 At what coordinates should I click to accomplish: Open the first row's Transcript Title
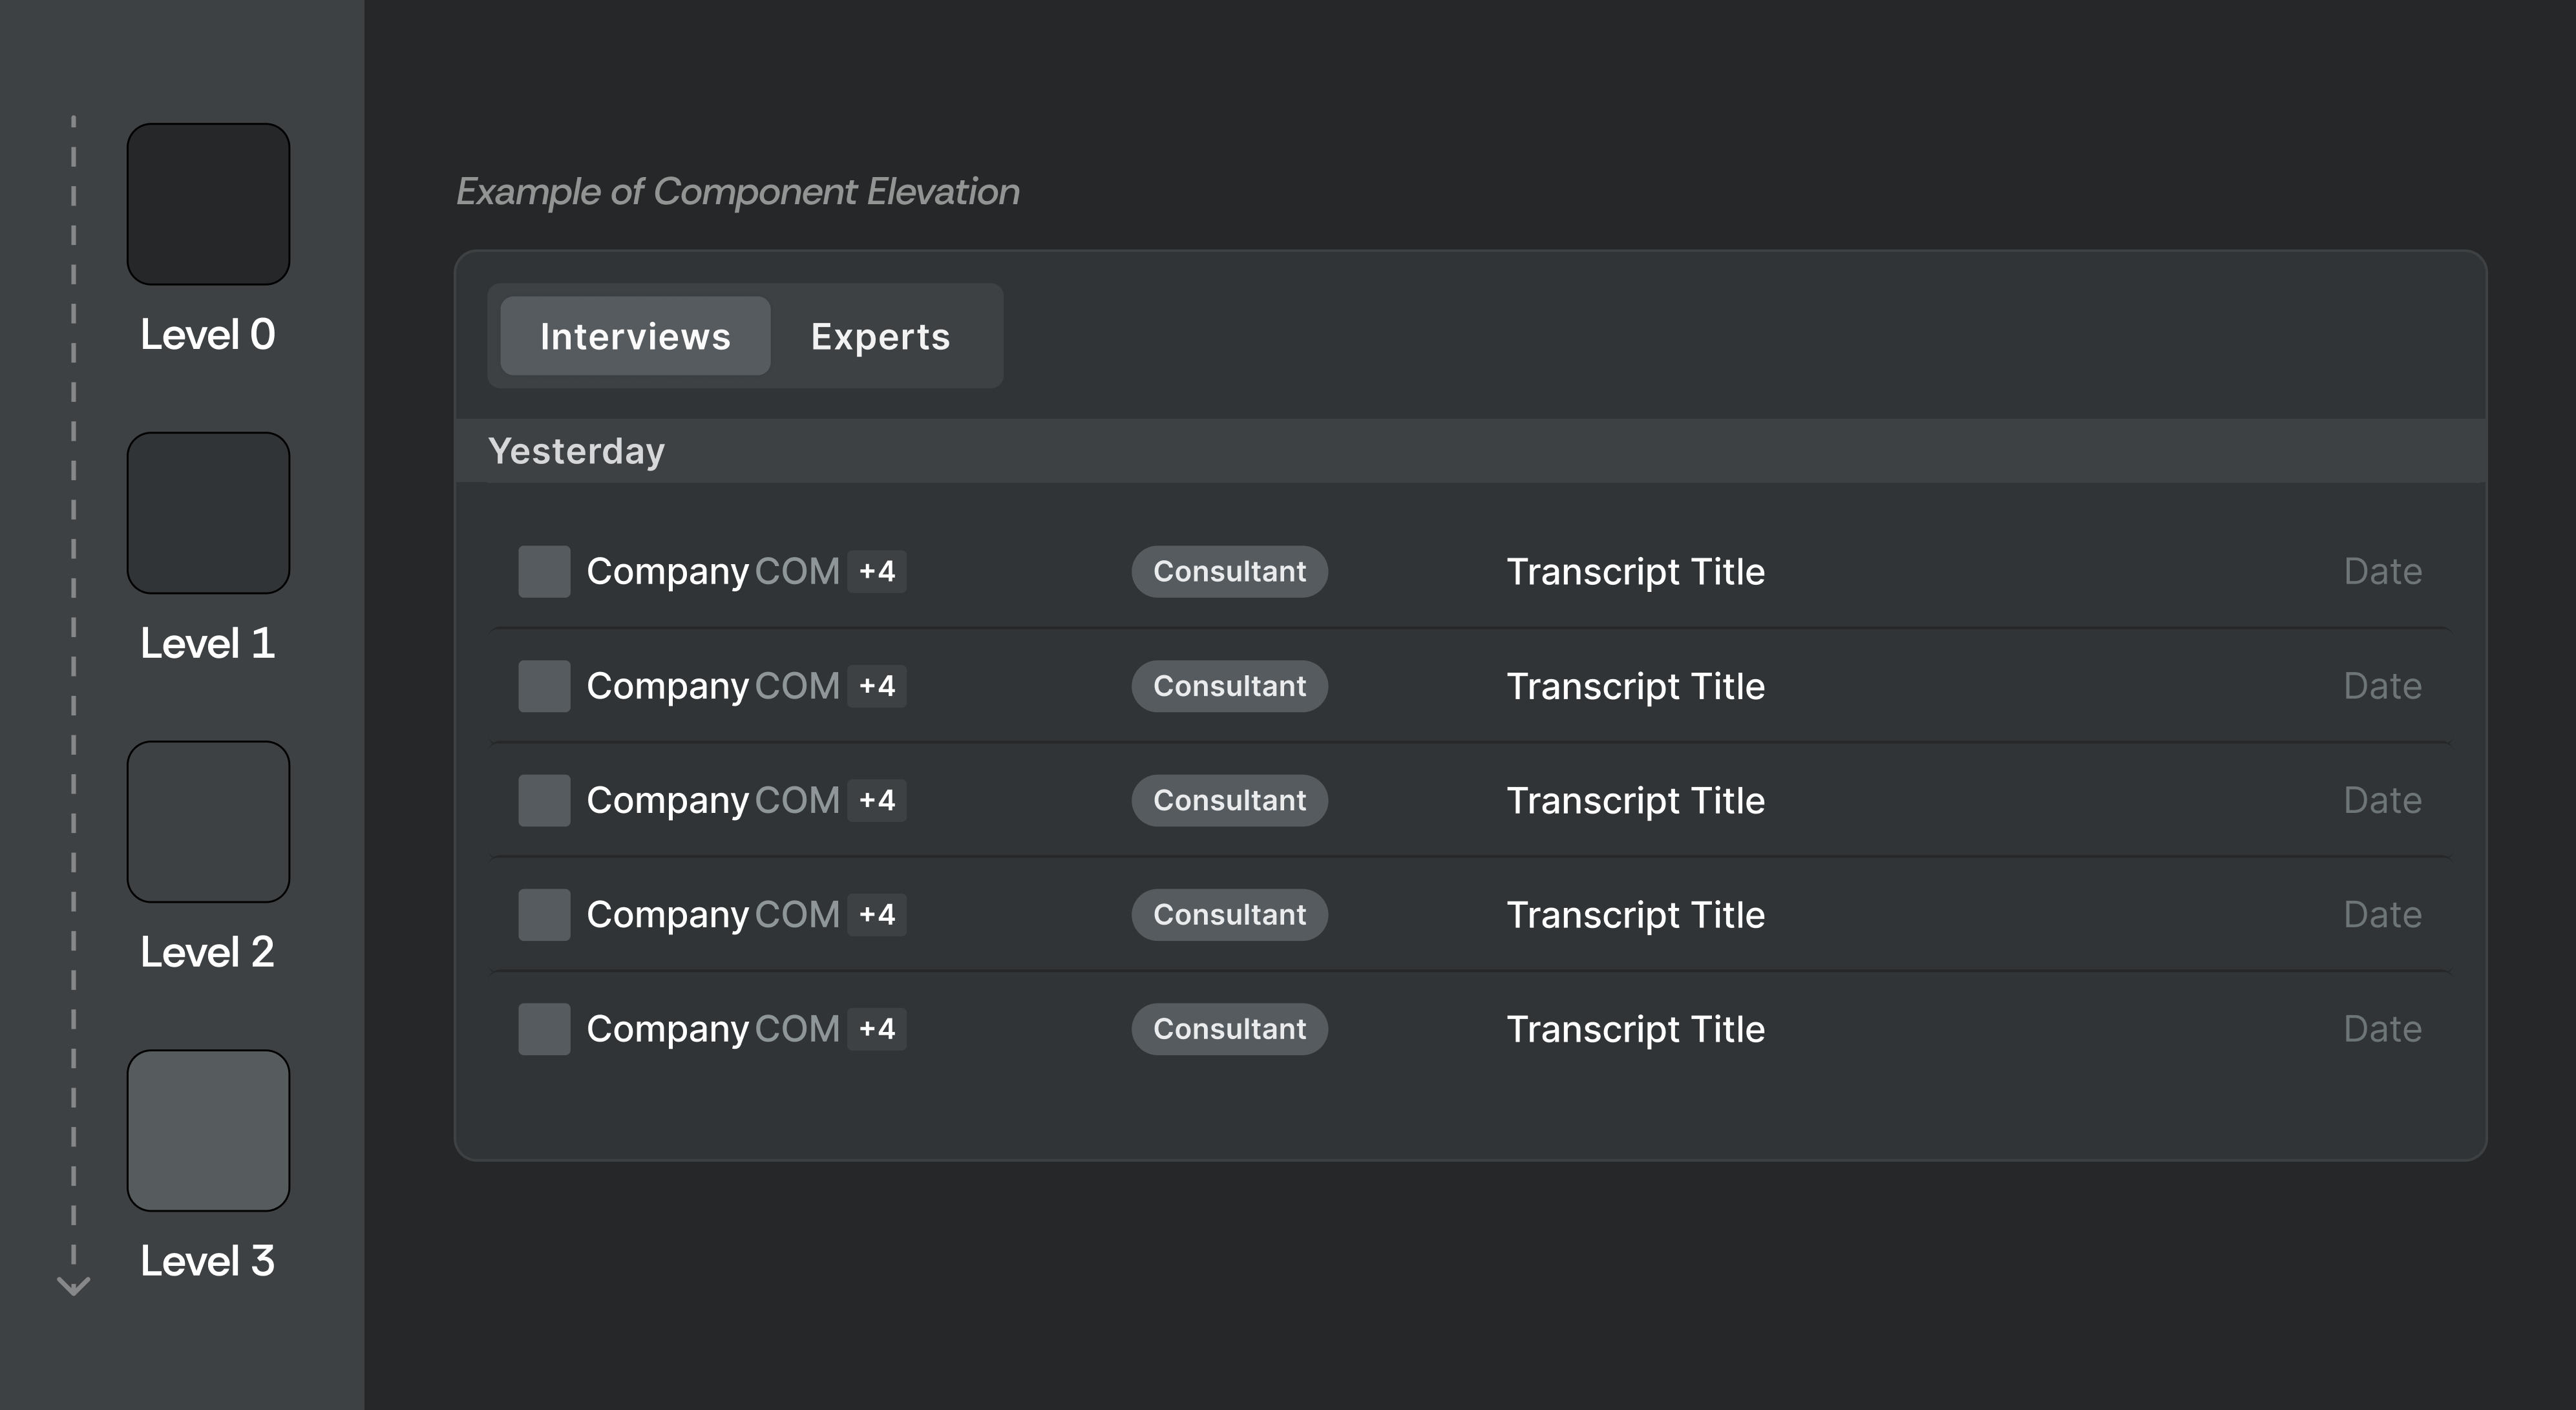coord(1635,572)
